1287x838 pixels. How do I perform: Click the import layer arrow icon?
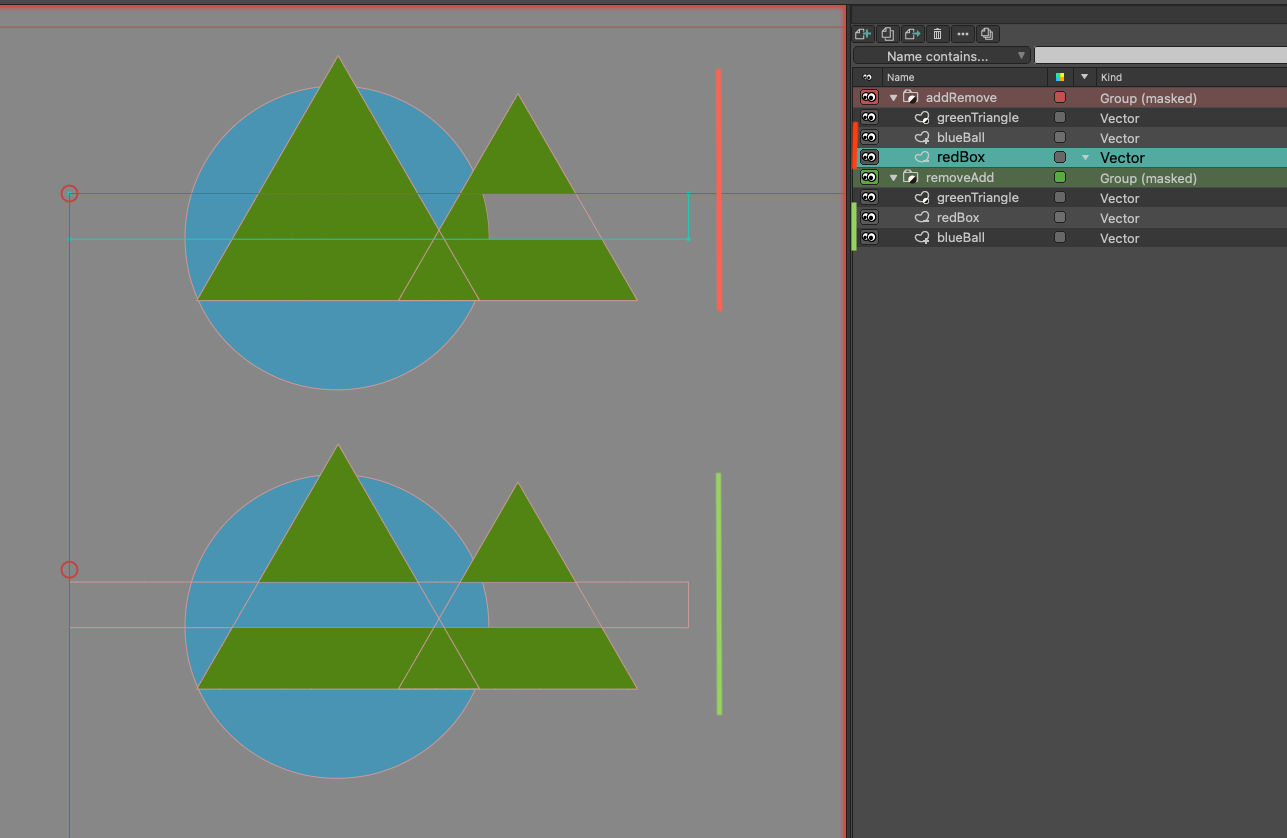(912, 34)
